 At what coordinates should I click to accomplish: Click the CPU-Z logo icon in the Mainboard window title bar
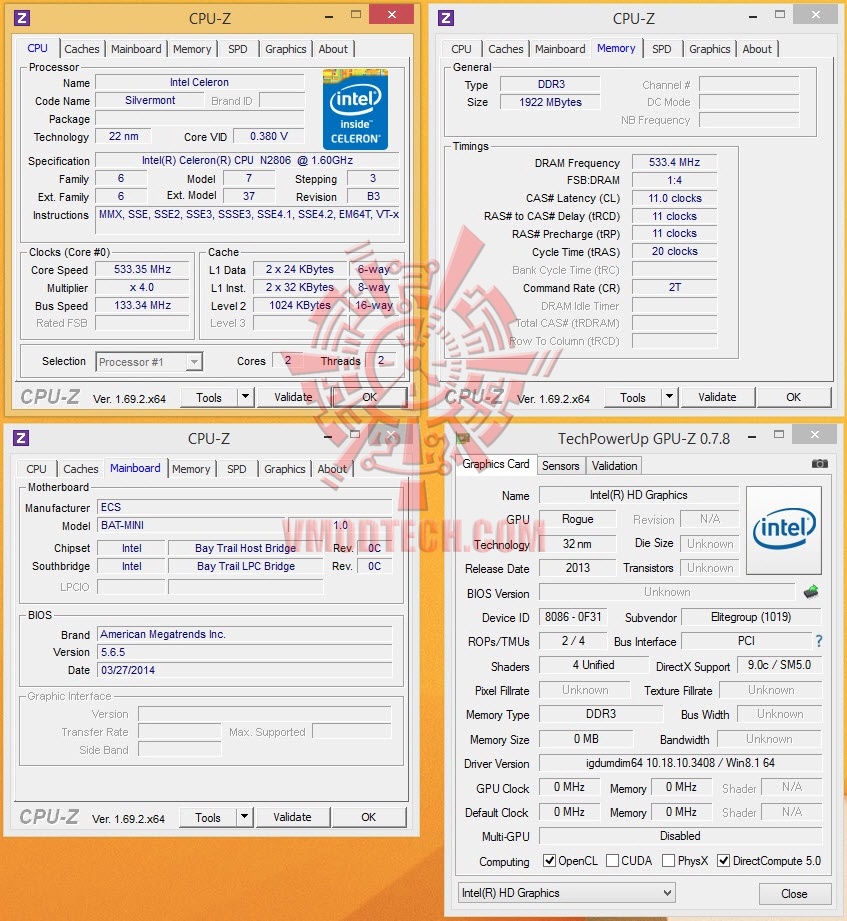[21, 438]
